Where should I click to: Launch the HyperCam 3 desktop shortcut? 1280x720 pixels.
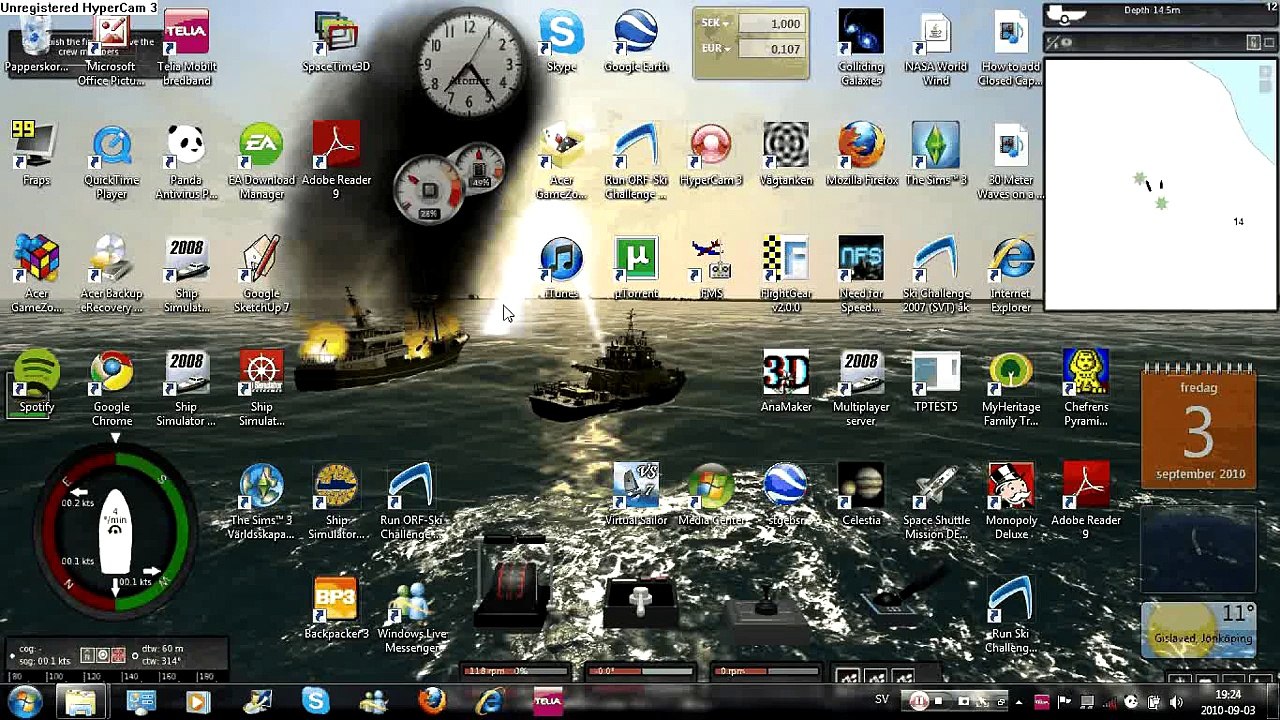pos(711,155)
